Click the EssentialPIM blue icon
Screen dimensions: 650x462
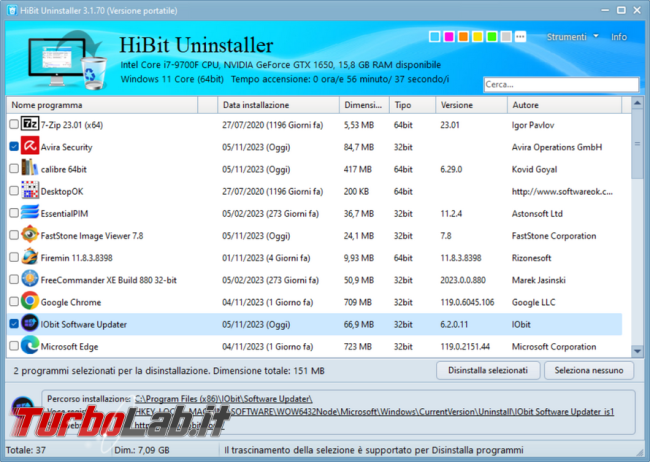[x=30, y=212]
